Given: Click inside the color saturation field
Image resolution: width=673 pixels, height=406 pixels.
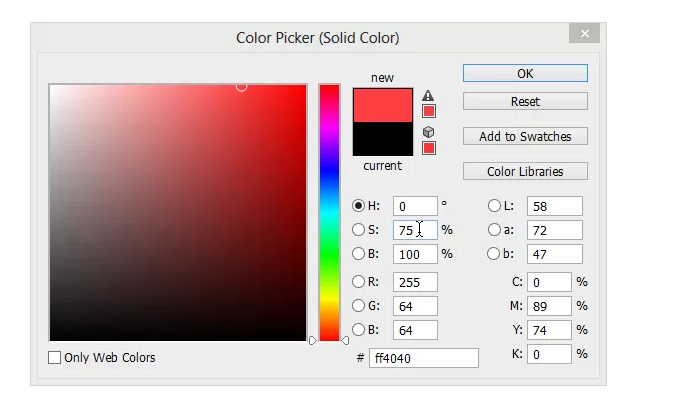Looking at the screenshot, I should 178,212.
